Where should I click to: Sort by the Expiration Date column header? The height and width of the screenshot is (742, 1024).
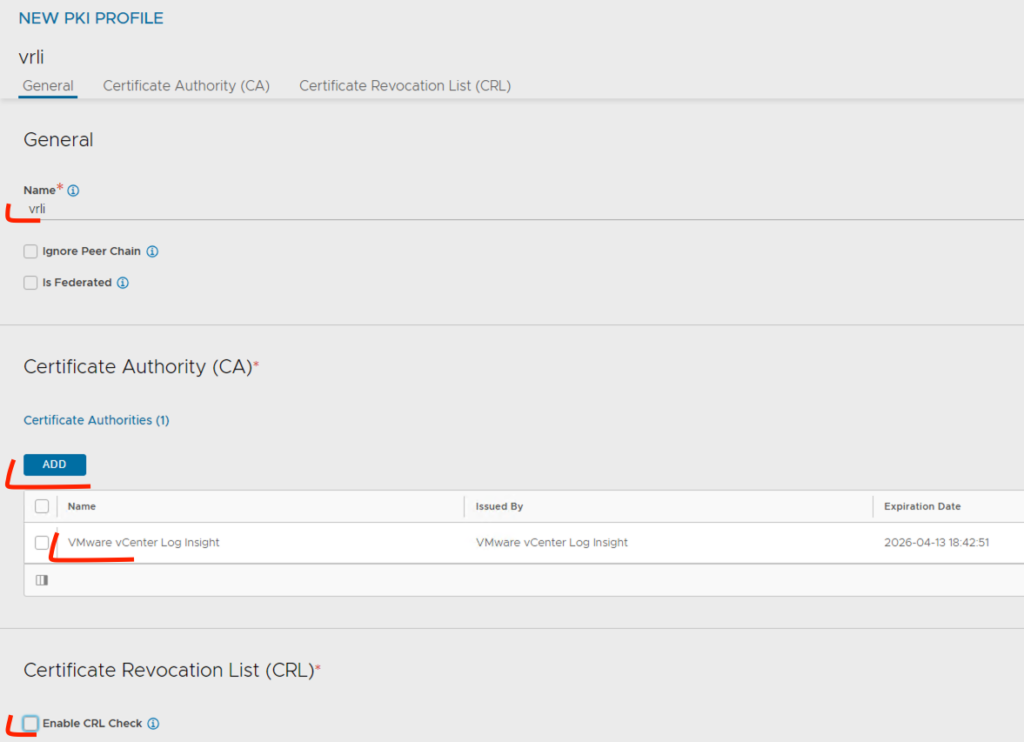point(922,507)
